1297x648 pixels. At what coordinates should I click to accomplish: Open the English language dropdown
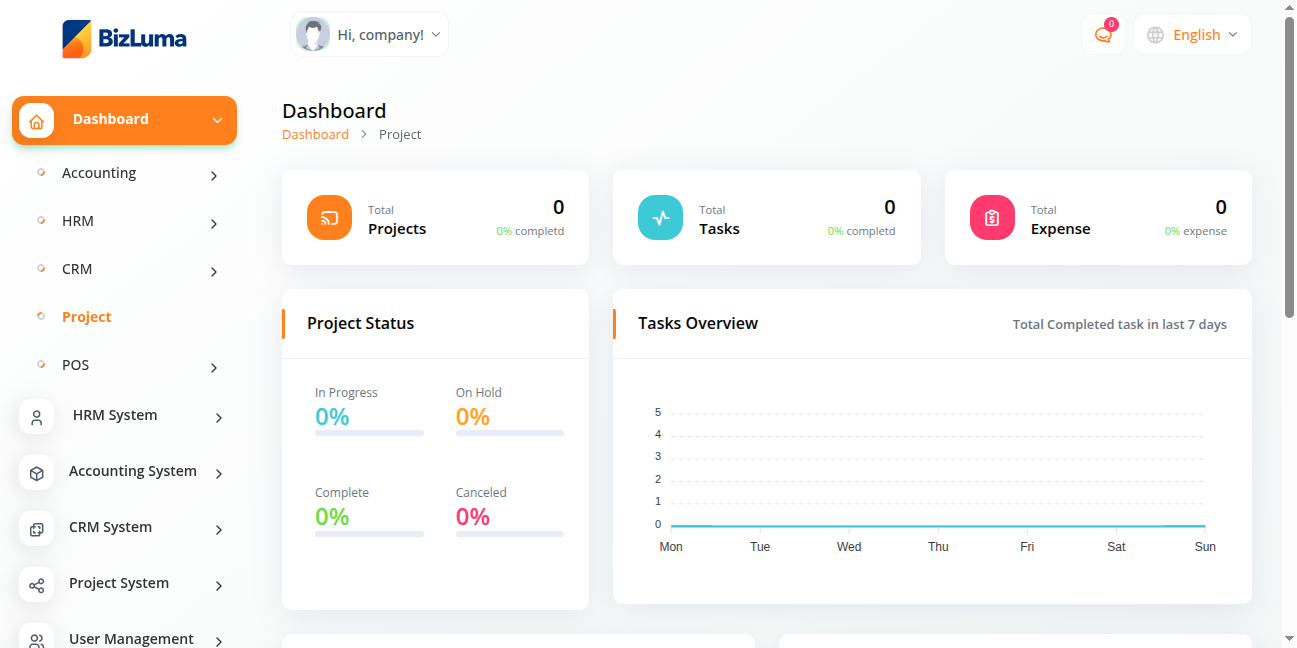[1193, 35]
